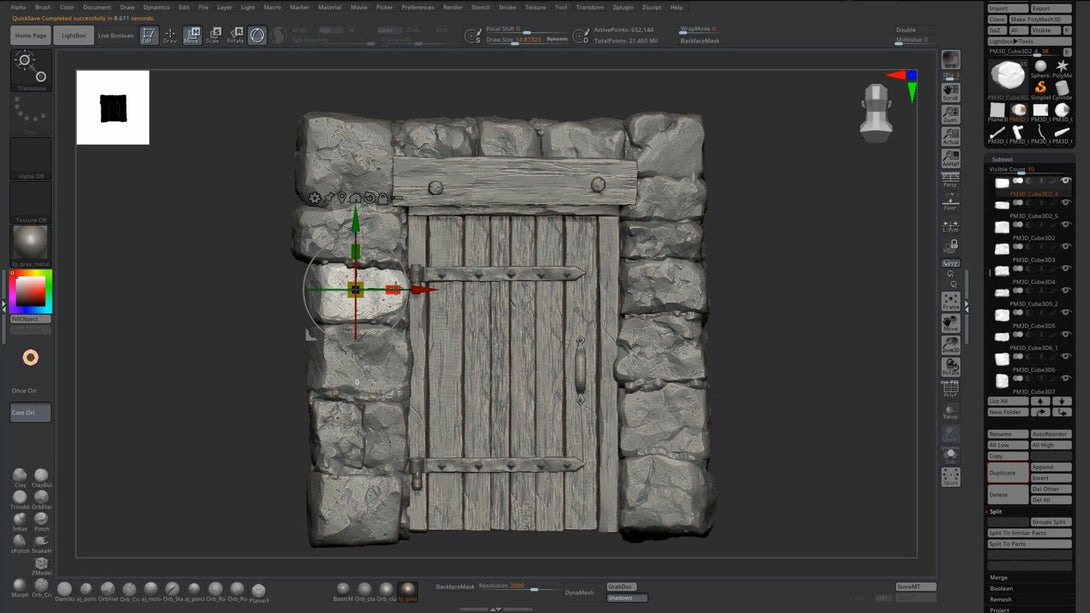
Task: Click the Duplicate subtool button
Action: pos(1007,473)
